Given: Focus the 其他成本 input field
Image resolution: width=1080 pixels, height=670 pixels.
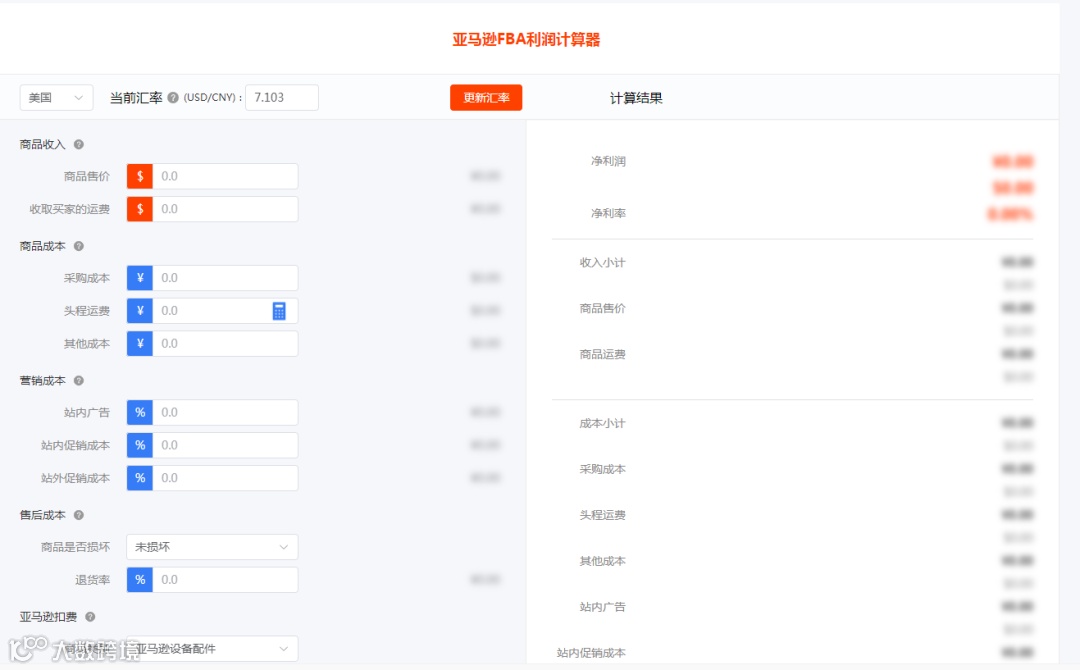Looking at the screenshot, I should [225, 344].
